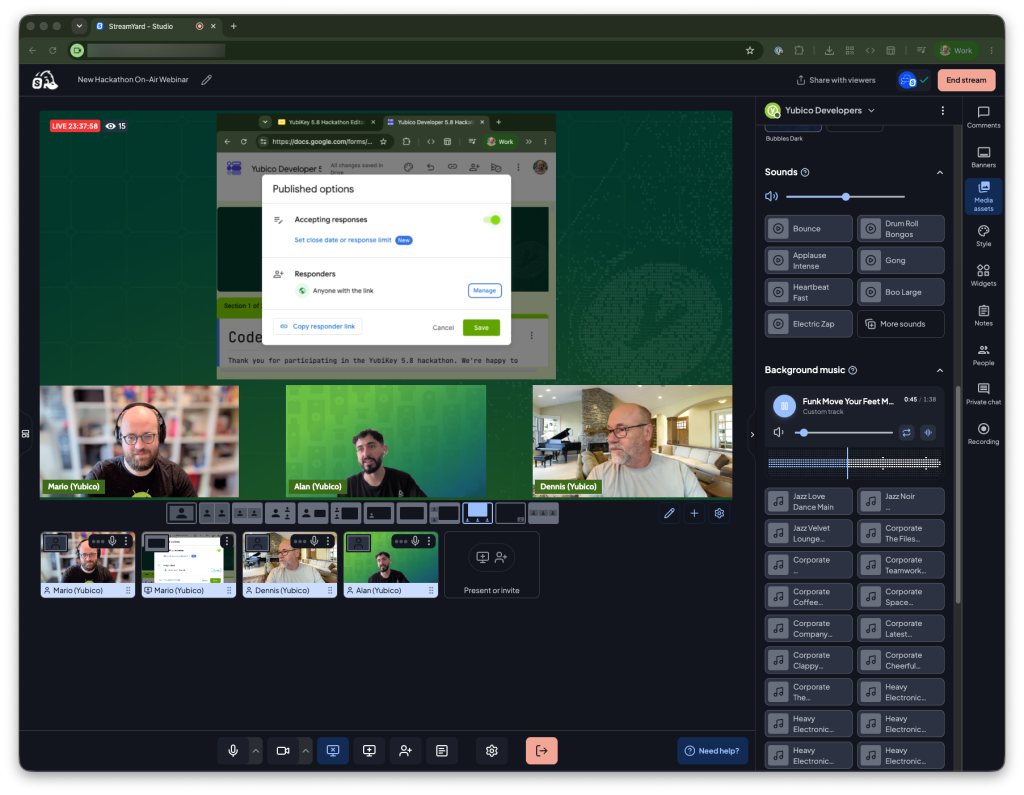Adjust the Sounds volume slider
Image resolution: width=1024 pixels, height=795 pixels.
point(846,197)
